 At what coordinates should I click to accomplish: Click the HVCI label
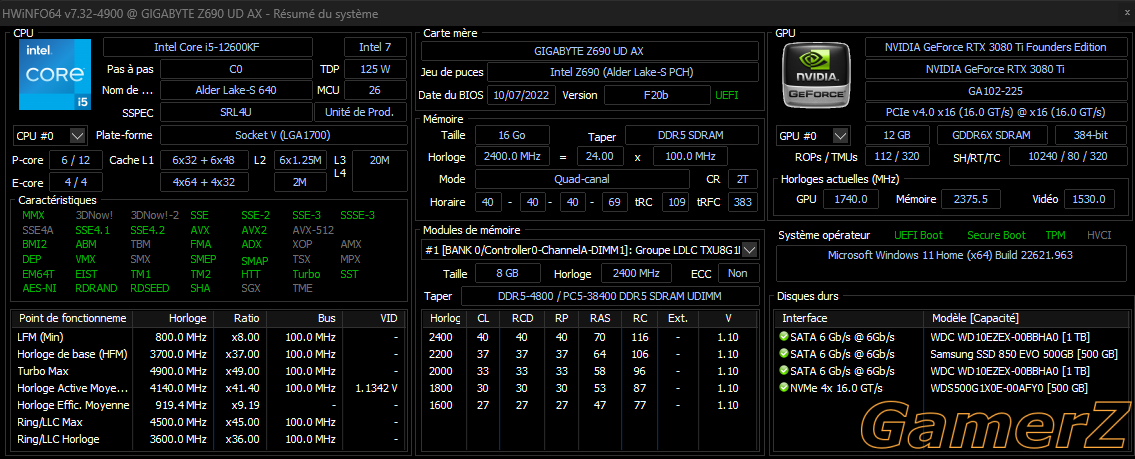1099,235
